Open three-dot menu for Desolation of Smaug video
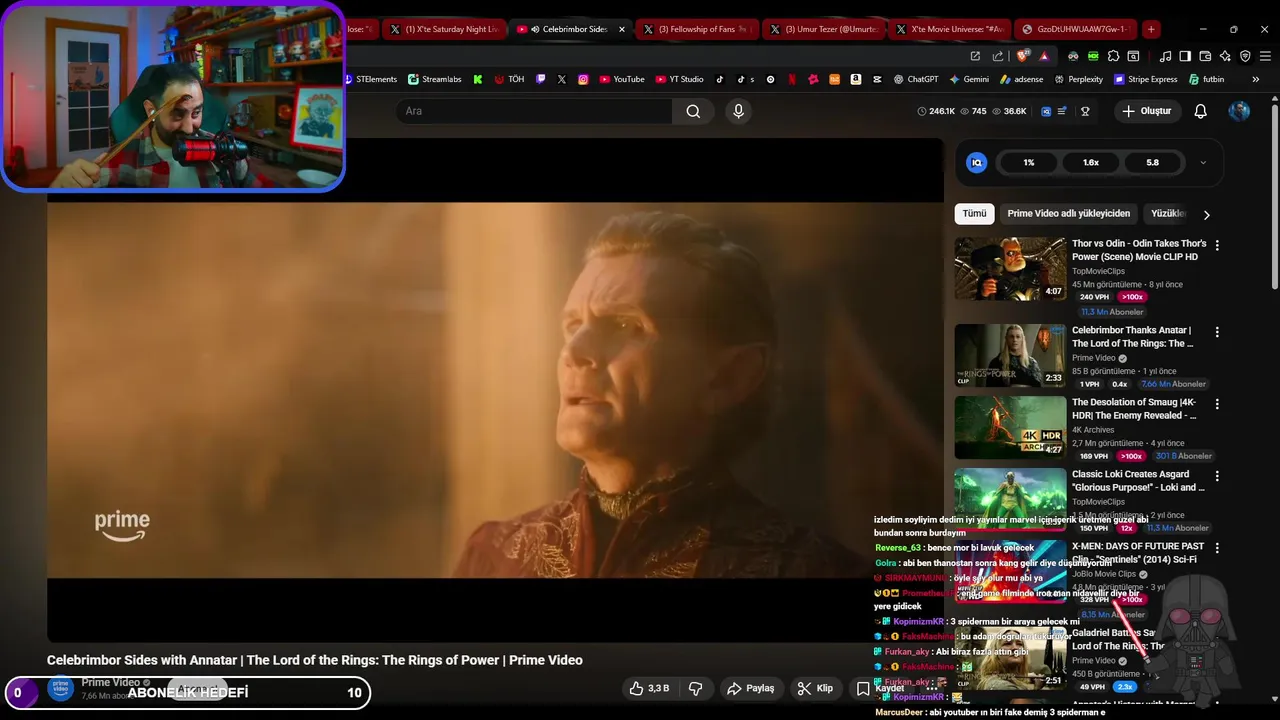 tap(1217, 404)
